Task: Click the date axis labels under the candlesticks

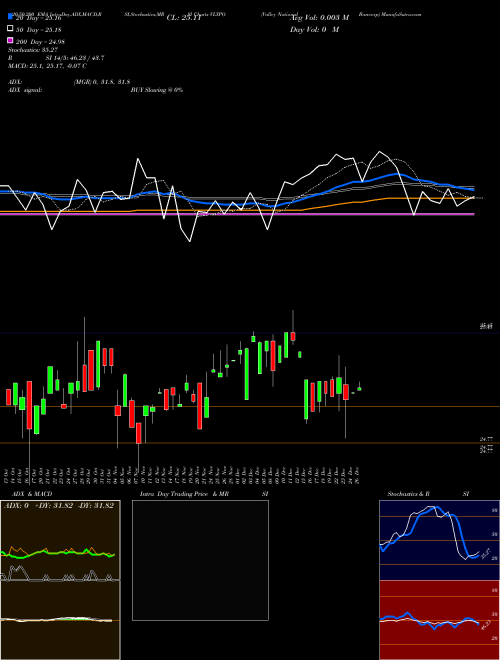Action: 182,475
